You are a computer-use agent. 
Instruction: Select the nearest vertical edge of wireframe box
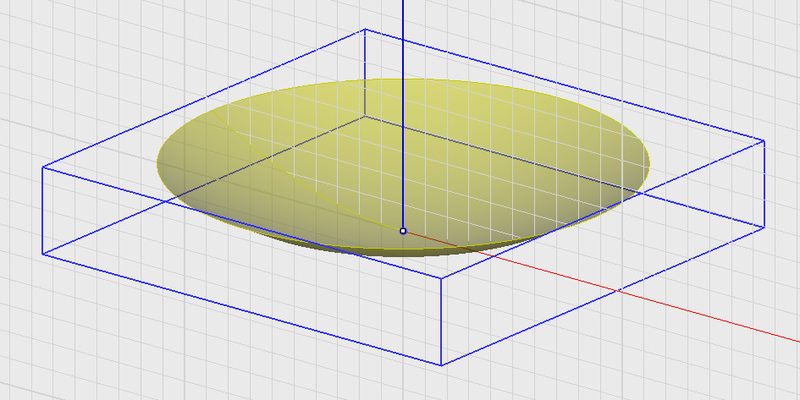pos(441,322)
